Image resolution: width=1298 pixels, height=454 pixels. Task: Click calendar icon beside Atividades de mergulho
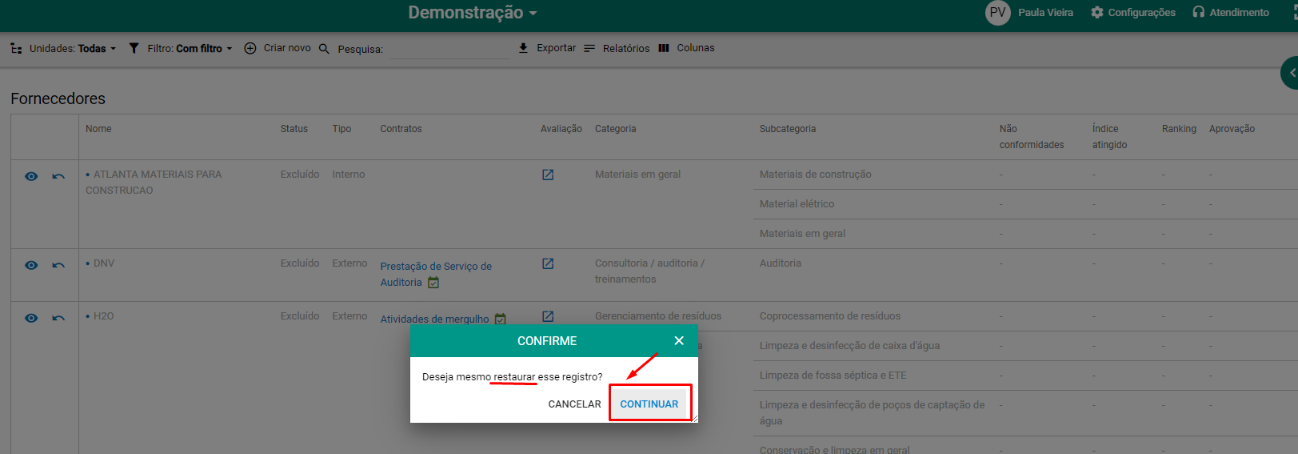click(x=500, y=319)
